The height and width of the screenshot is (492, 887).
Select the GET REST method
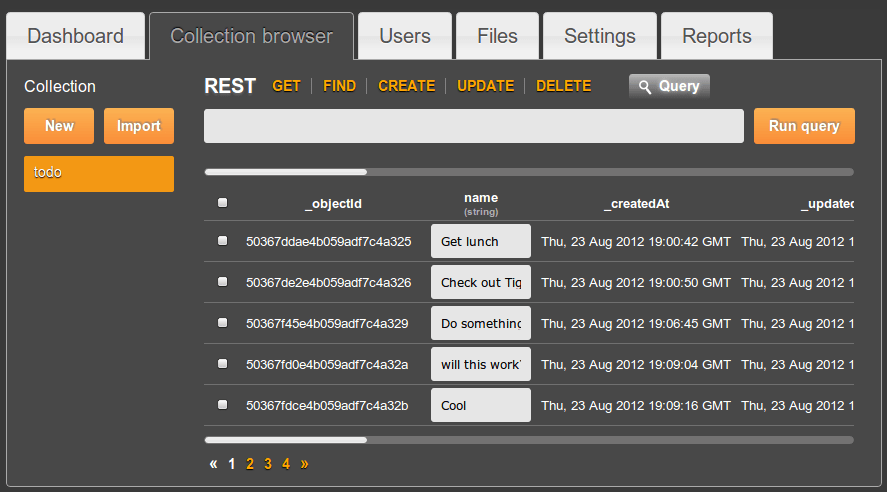tap(286, 86)
